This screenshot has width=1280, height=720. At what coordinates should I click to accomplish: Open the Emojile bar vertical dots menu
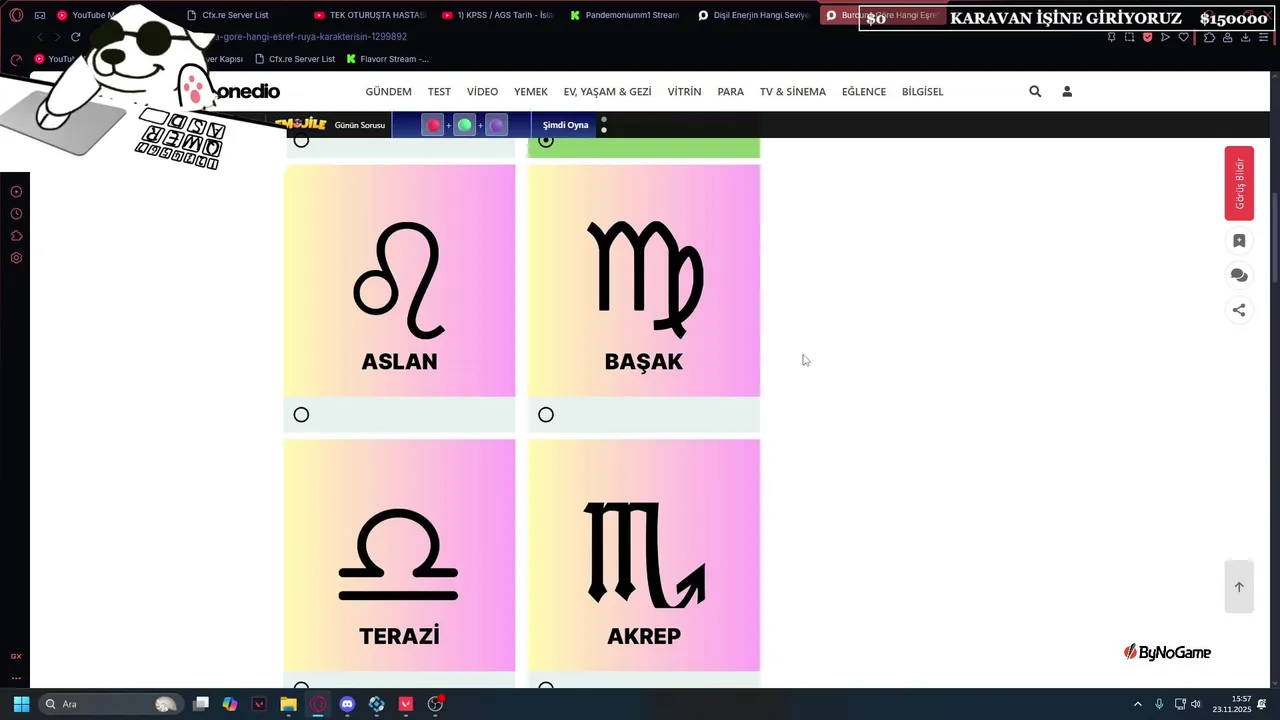point(604,125)
